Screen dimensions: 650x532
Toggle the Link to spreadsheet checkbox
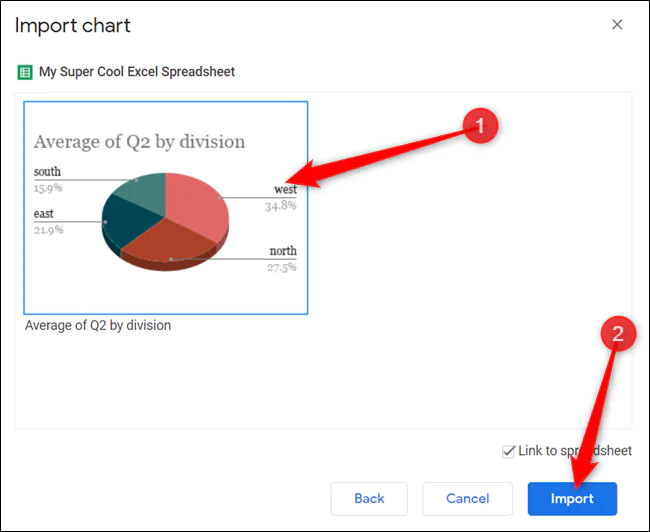(509, 451)
